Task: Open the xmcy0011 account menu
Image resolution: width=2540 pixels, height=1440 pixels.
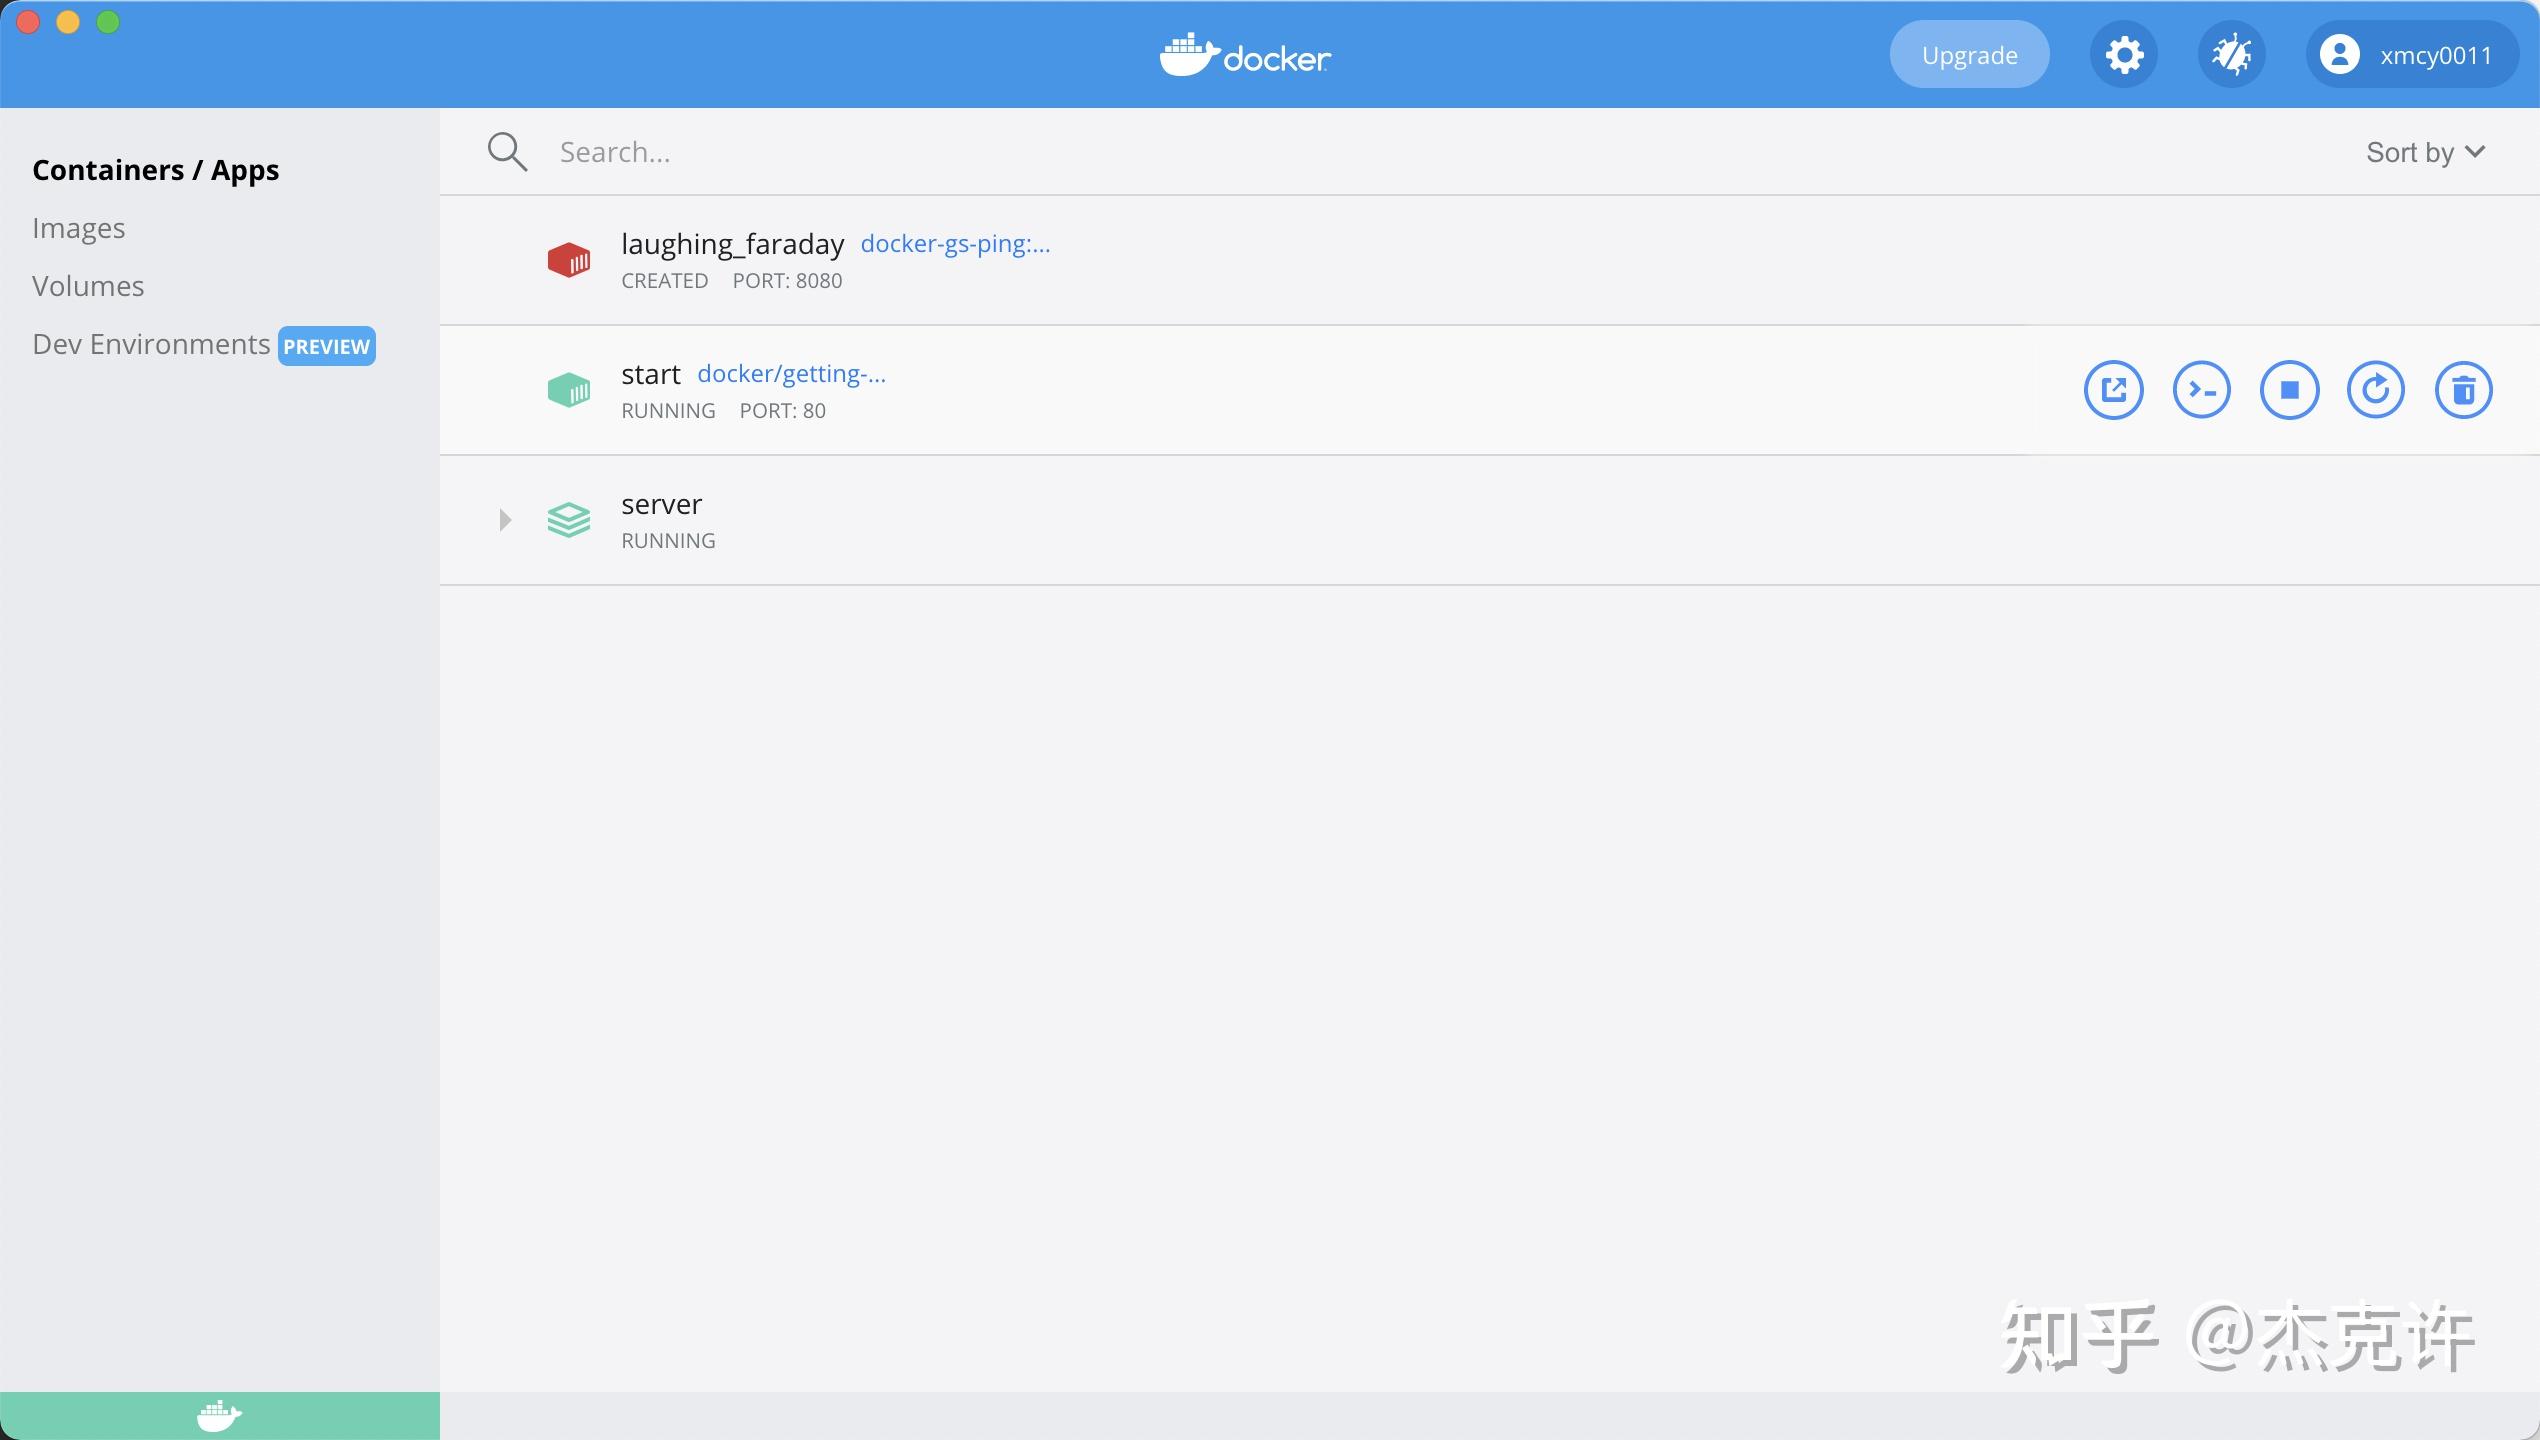Action: pyautogui.click(x=2412, y=55)
